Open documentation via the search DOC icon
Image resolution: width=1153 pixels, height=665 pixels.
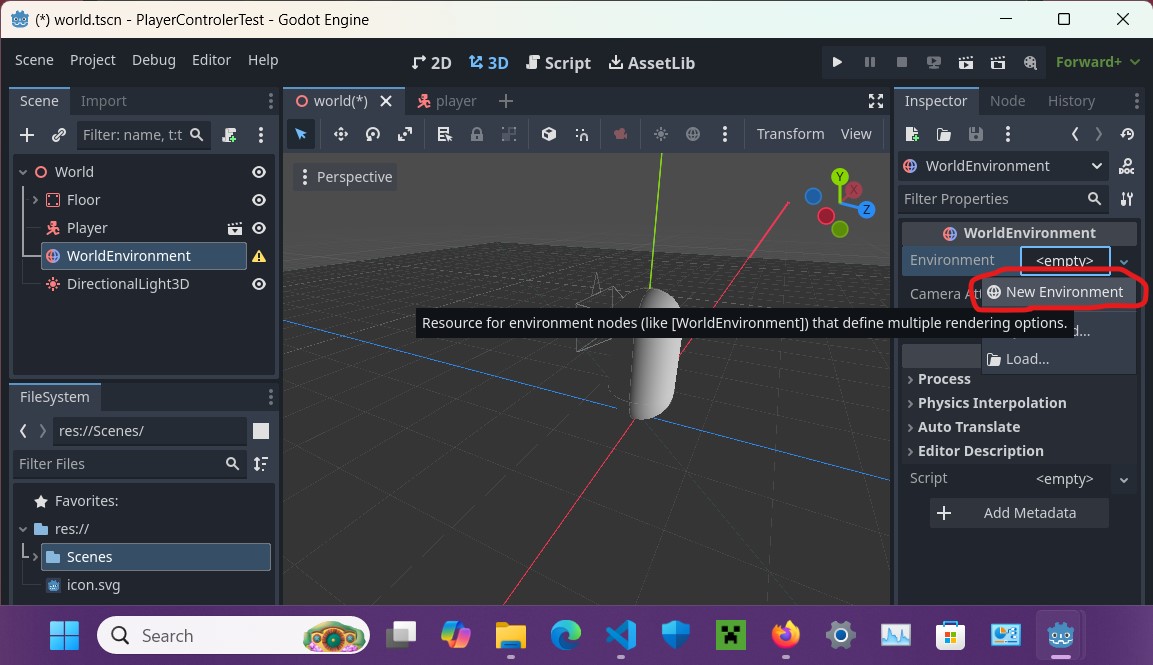coord(1126,166)
